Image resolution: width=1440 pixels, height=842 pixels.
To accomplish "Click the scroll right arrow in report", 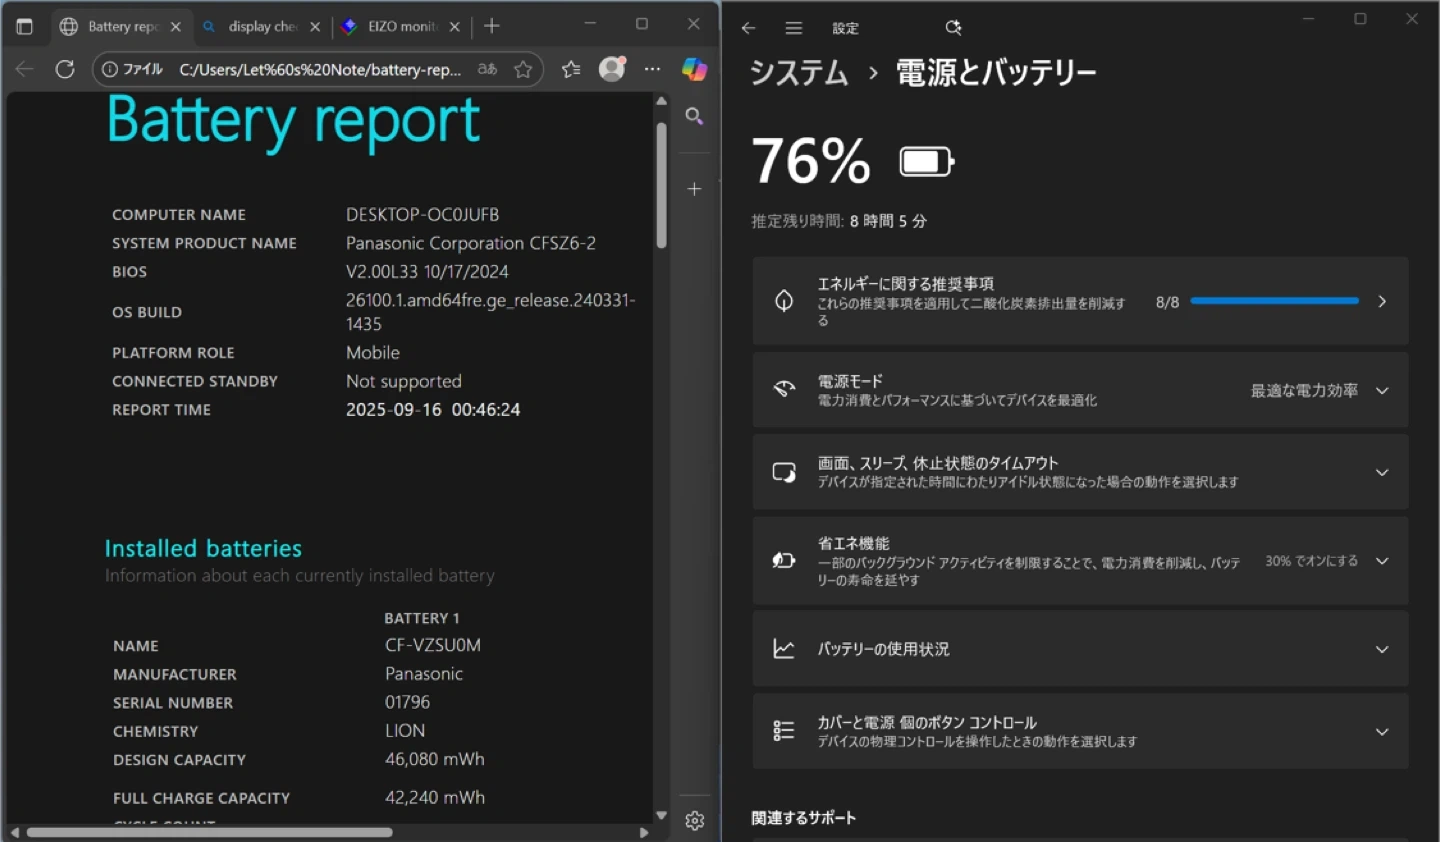I will (x=644, y=832).
